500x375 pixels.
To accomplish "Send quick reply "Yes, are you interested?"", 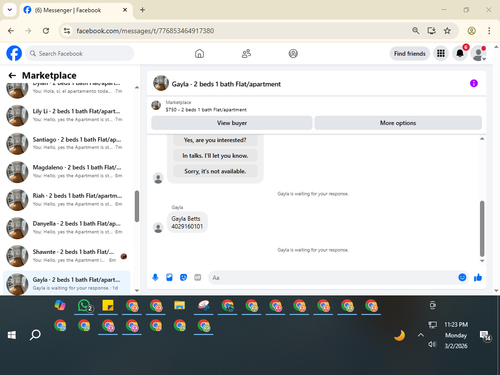I will click(215, 140).
